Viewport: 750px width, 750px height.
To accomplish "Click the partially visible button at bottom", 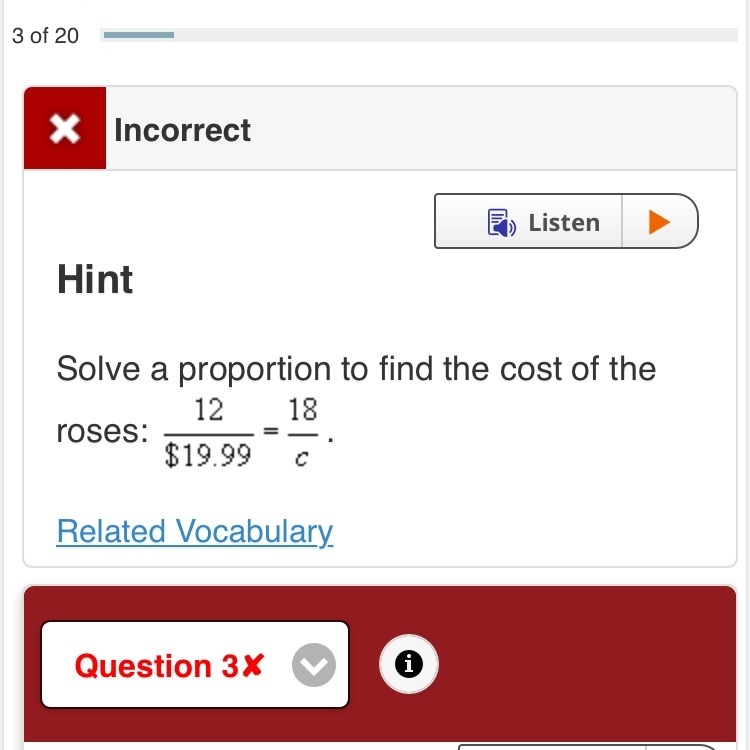I will [x=588, y=747].
